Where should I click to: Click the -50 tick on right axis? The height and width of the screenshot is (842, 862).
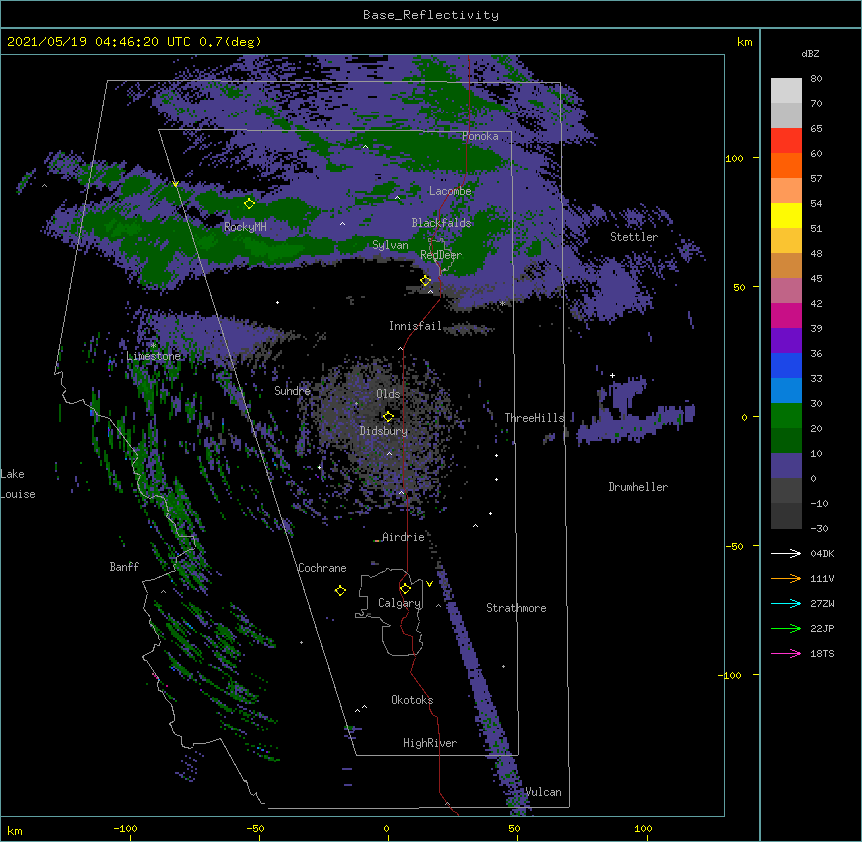click(734, 546)
